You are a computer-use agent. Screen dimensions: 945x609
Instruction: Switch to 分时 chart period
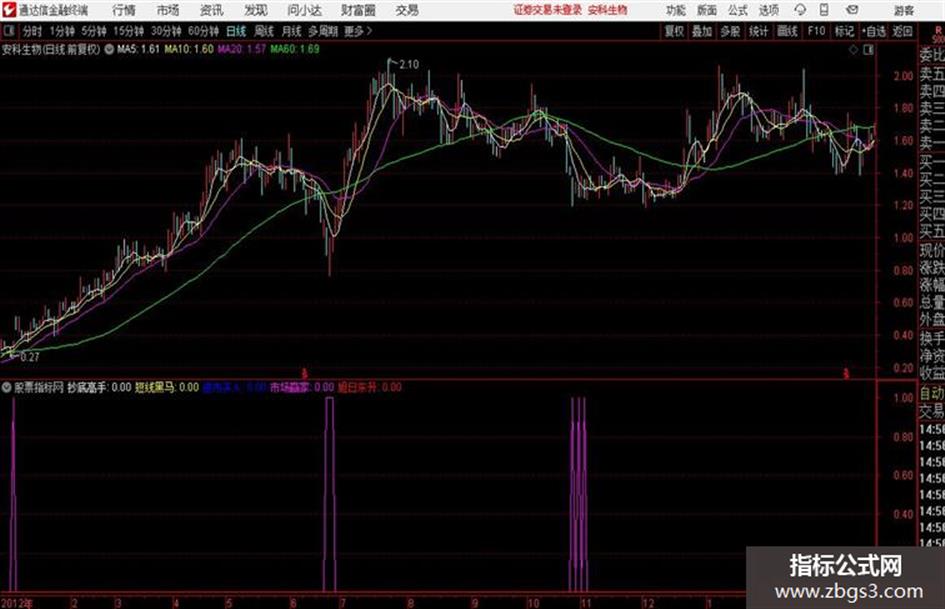33,31
